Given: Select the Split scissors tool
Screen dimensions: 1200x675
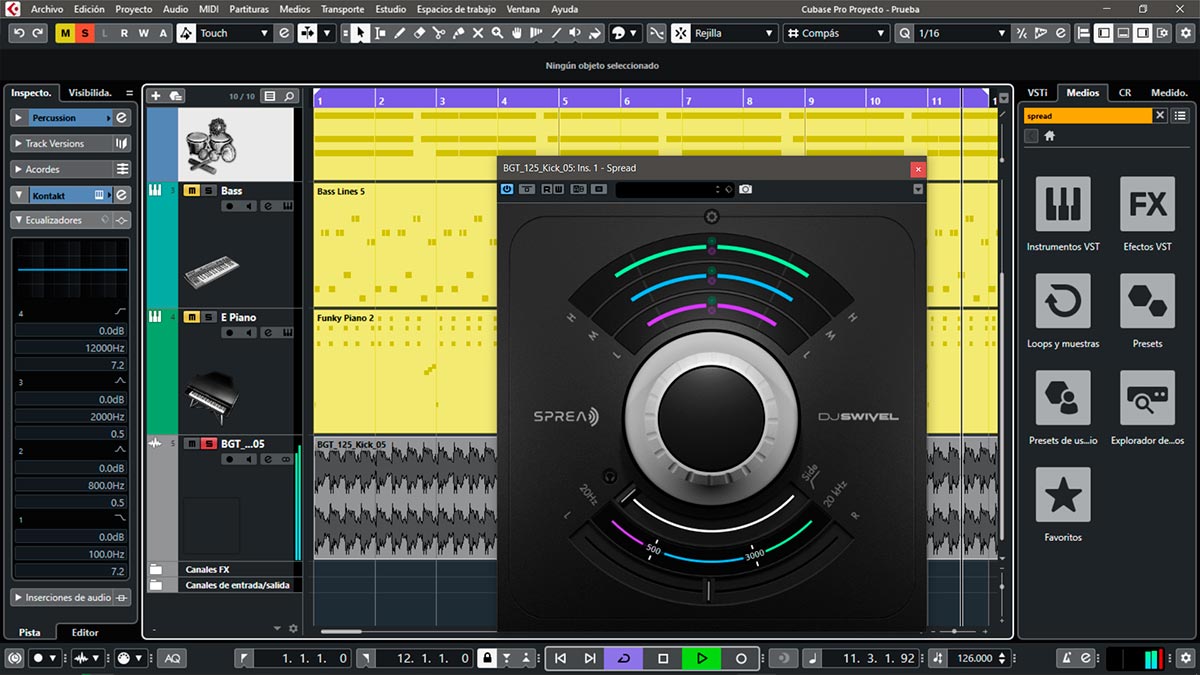Looking at the screenshot, I should (439, 33).
